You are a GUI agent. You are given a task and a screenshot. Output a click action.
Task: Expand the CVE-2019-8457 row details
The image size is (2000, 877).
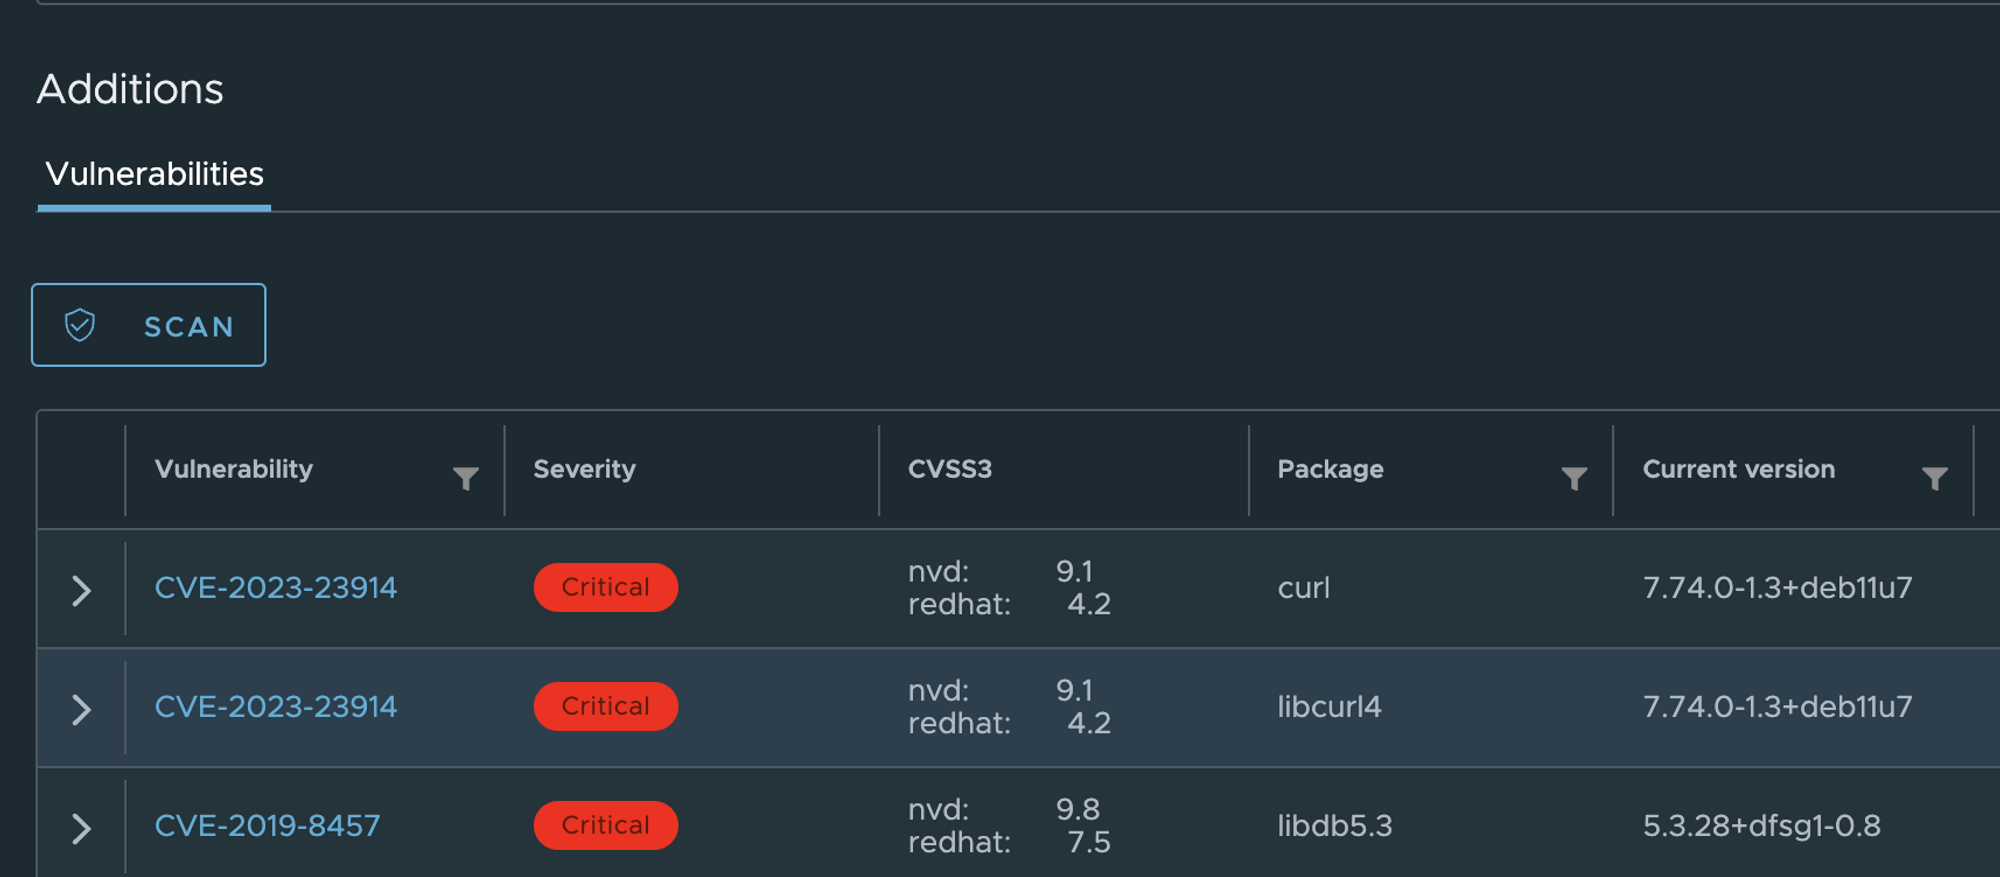point(82,828)
